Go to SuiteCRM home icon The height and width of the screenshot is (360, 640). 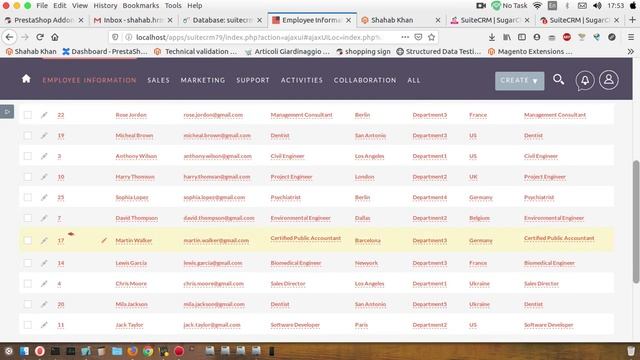click(26, 79)
